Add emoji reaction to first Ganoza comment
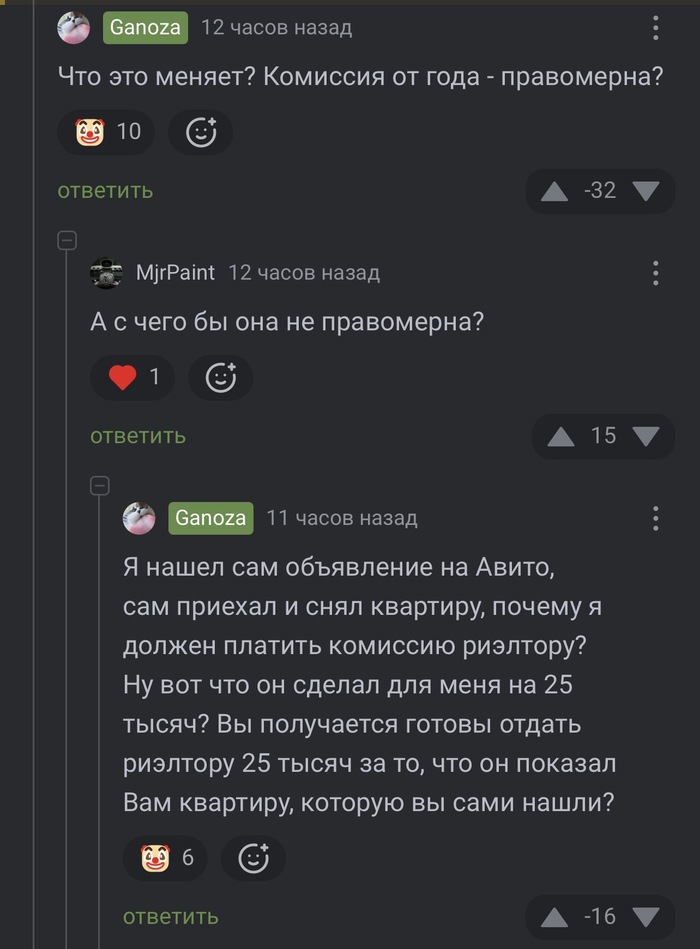Viewport: 700px width, 949px height. pyautogui.click(x=201, y=132)
